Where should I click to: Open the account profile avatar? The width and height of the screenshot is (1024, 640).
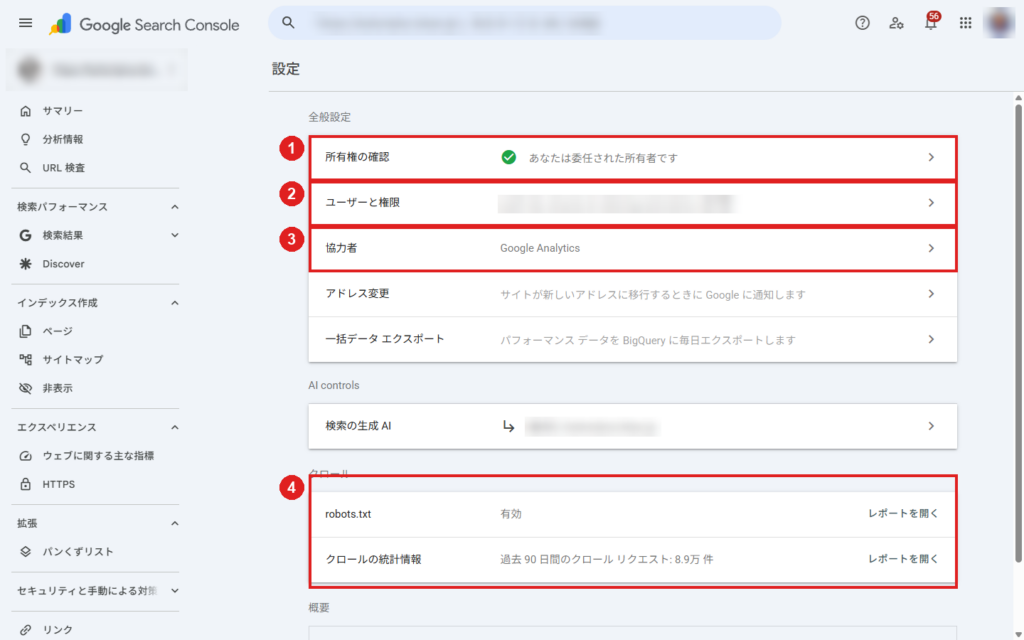pyautogui.click(x=1000, y=24)
